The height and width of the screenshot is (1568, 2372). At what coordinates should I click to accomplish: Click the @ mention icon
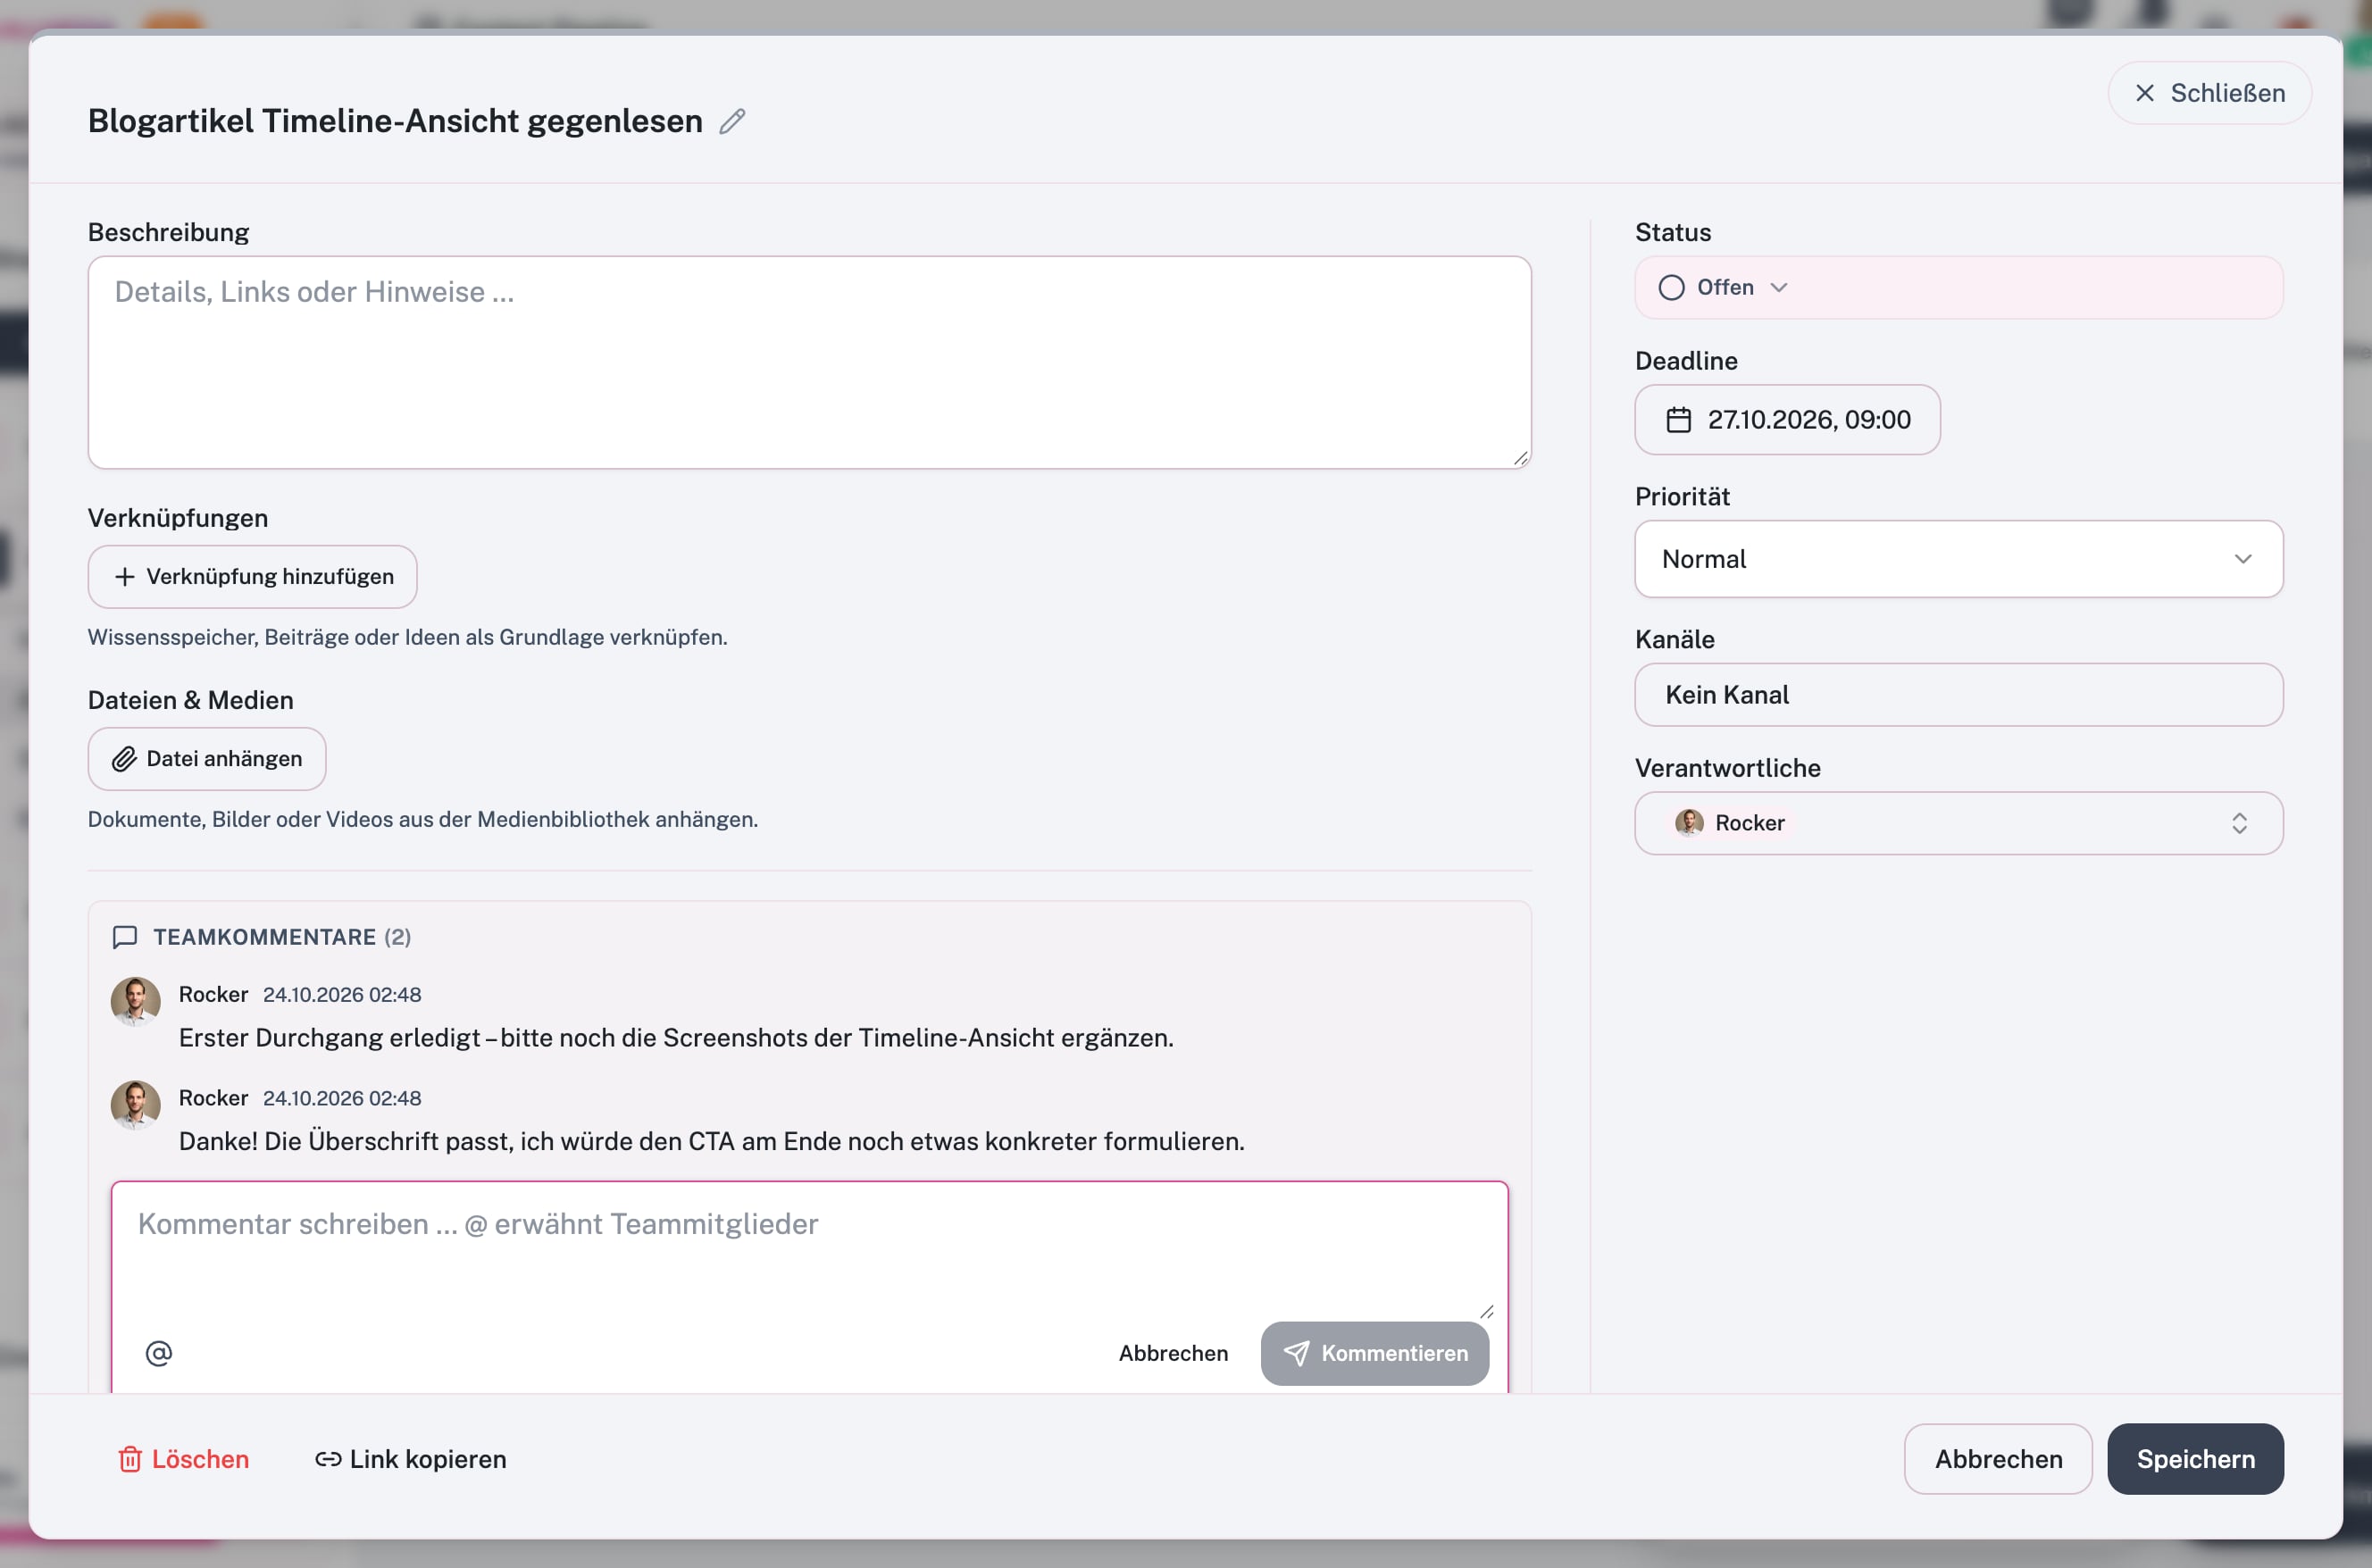pos(158,1353)
